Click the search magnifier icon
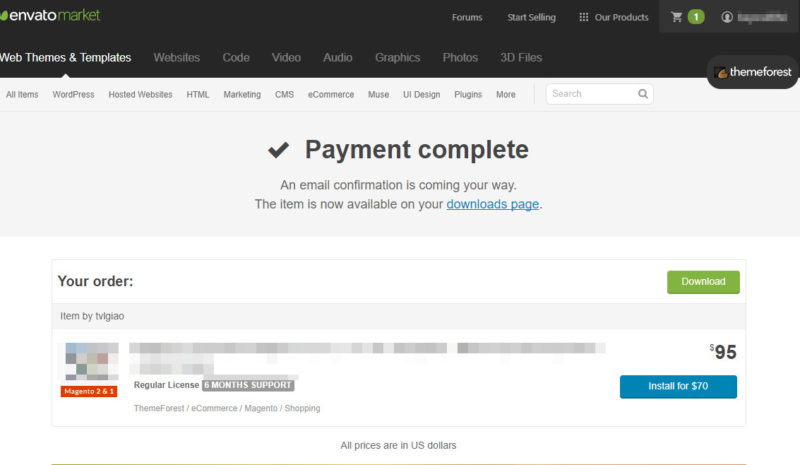Image resolution: width=800 pixels, height=465 pixels. coord(643,94)
